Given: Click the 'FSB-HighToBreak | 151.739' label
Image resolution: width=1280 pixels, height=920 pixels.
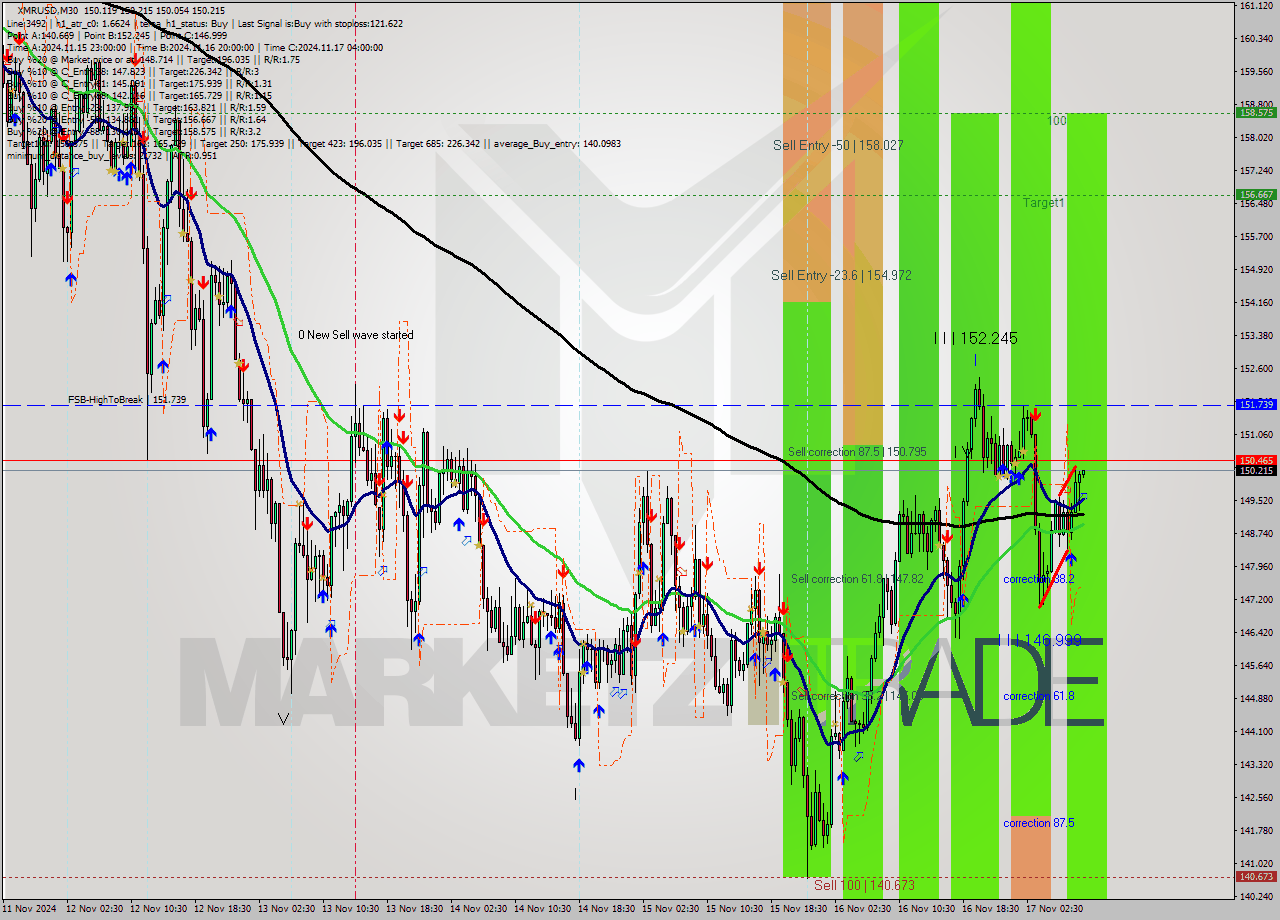Looking at the screenshot, I should (x=127, y=400).
